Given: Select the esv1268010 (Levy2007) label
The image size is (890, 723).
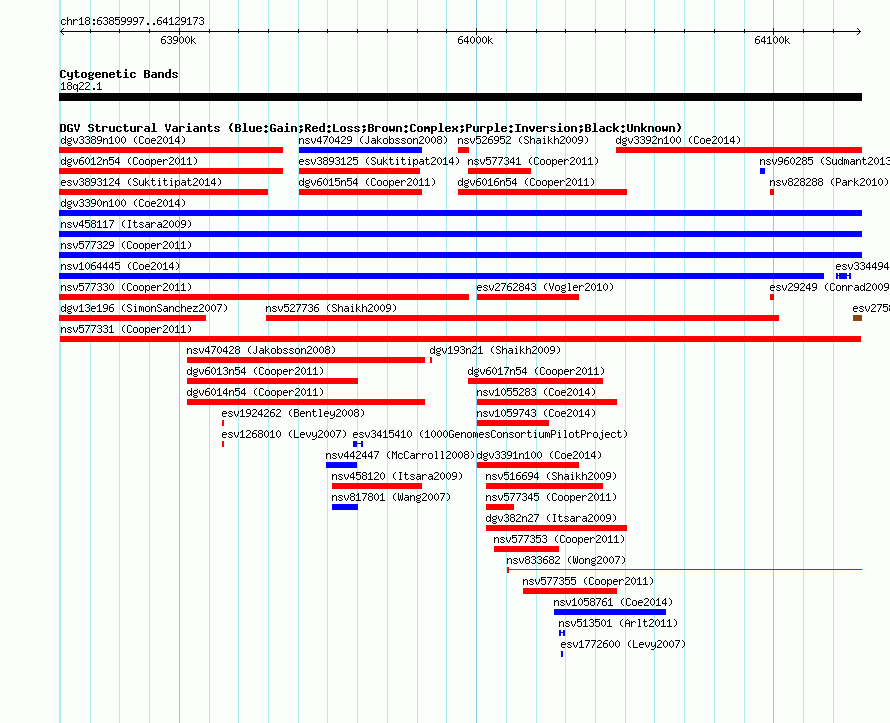Looking at the screenshot, I should (284, 434).
